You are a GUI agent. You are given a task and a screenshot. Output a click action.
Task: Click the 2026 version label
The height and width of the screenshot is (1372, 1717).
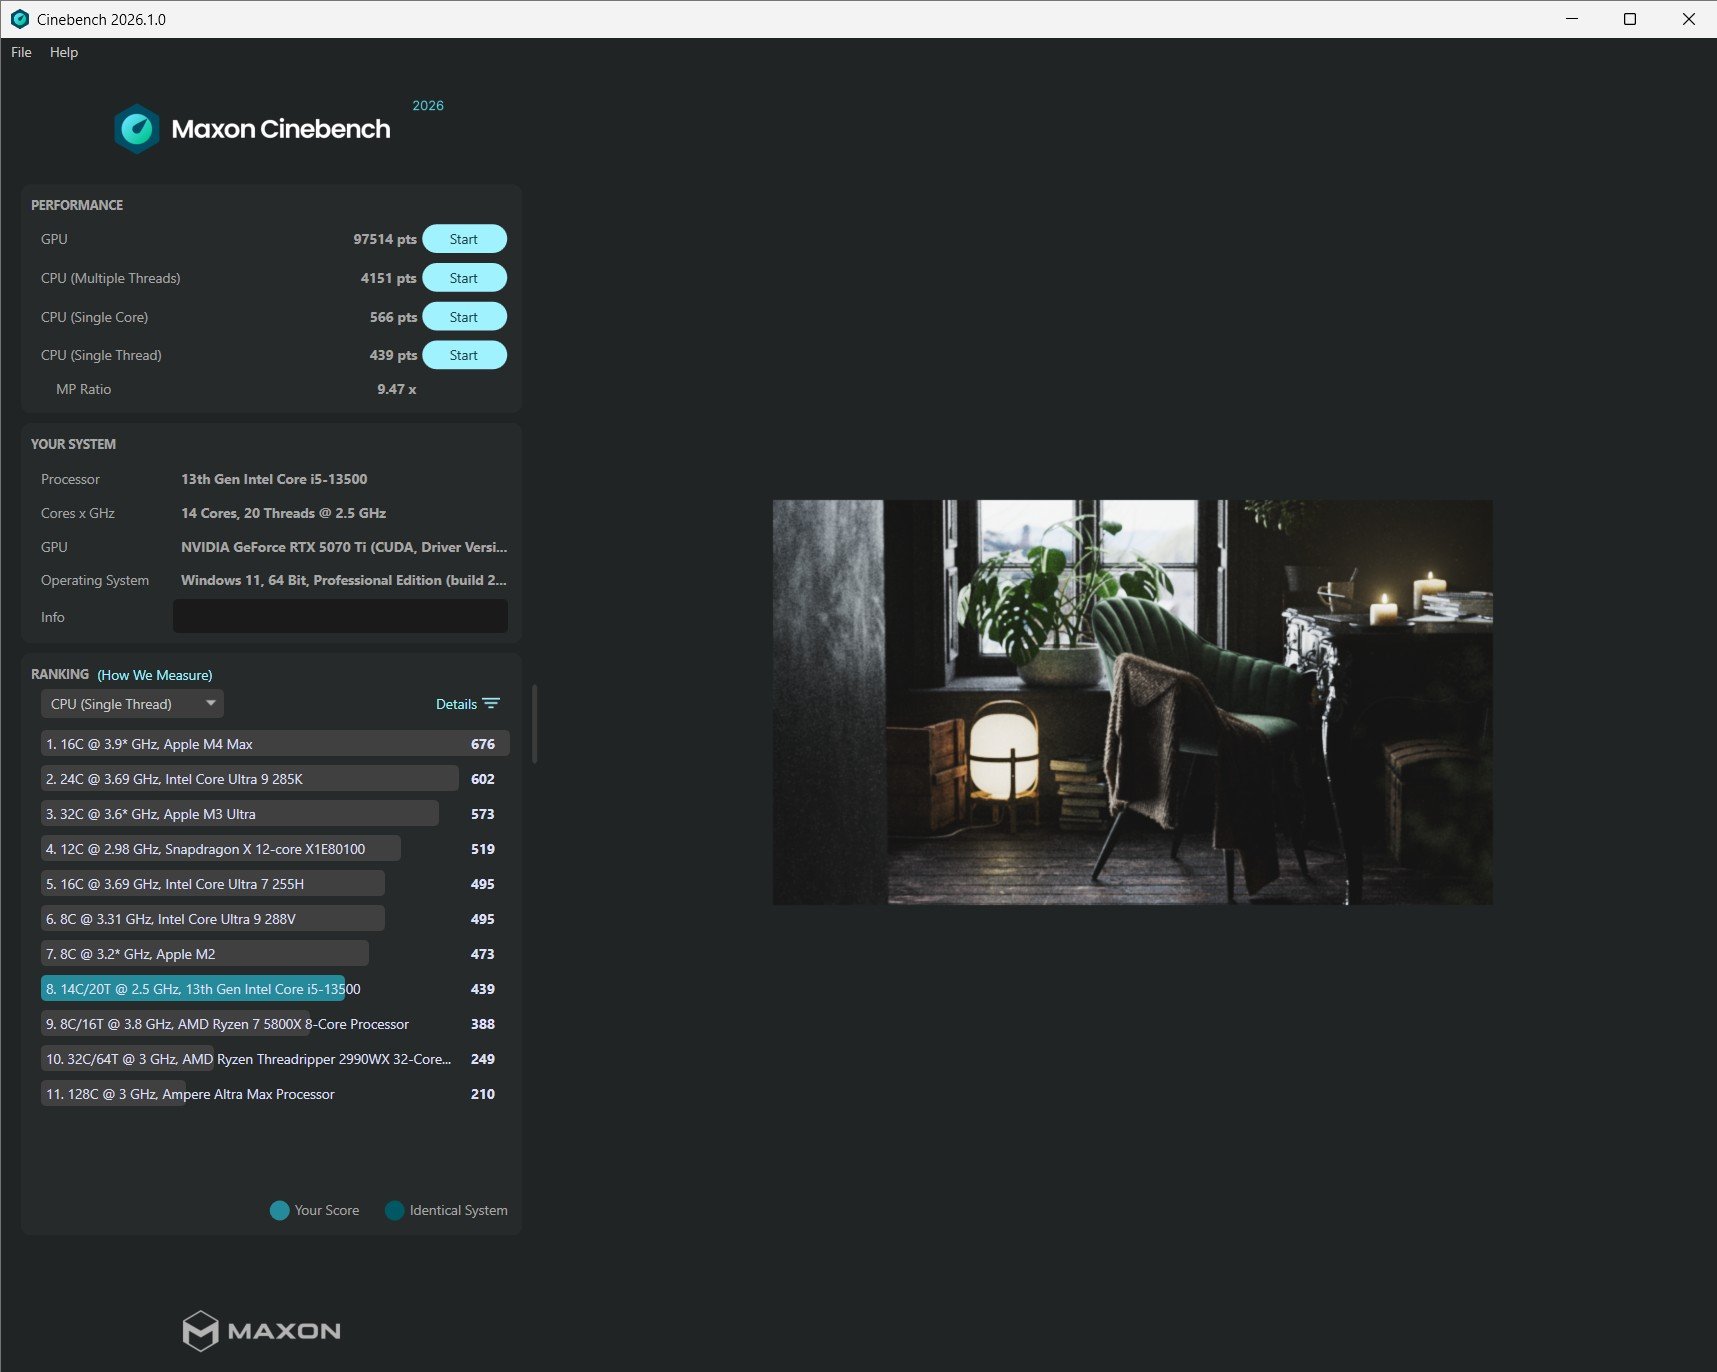point(428,105)
